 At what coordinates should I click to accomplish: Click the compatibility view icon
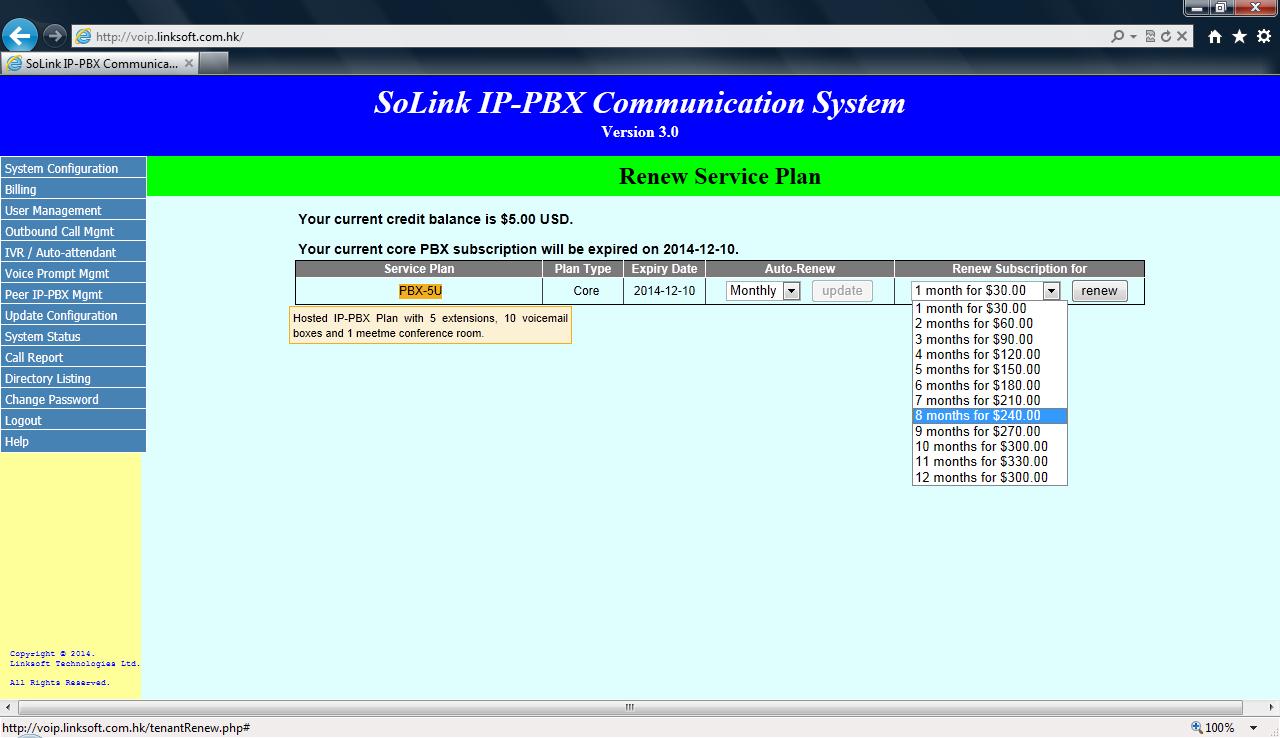(x=1150, y=36)
